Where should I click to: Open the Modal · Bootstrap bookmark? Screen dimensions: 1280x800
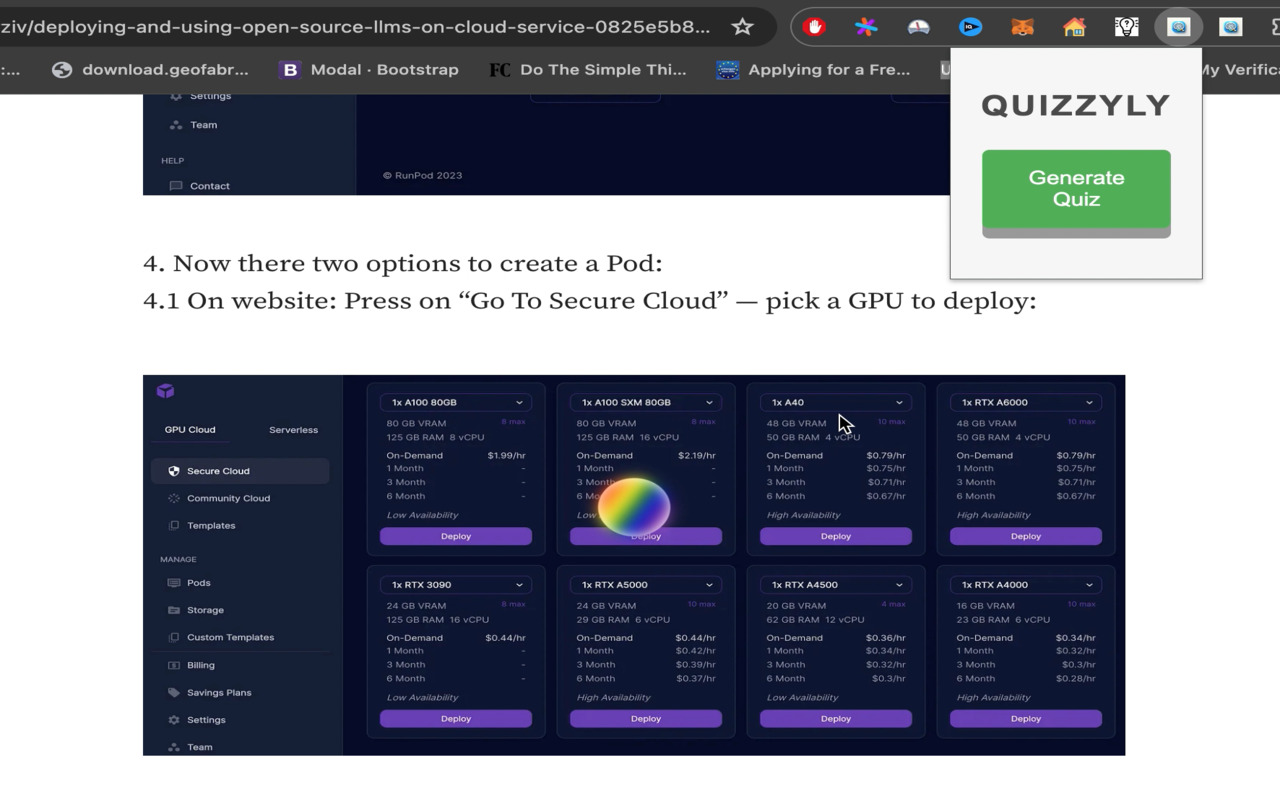370,69
